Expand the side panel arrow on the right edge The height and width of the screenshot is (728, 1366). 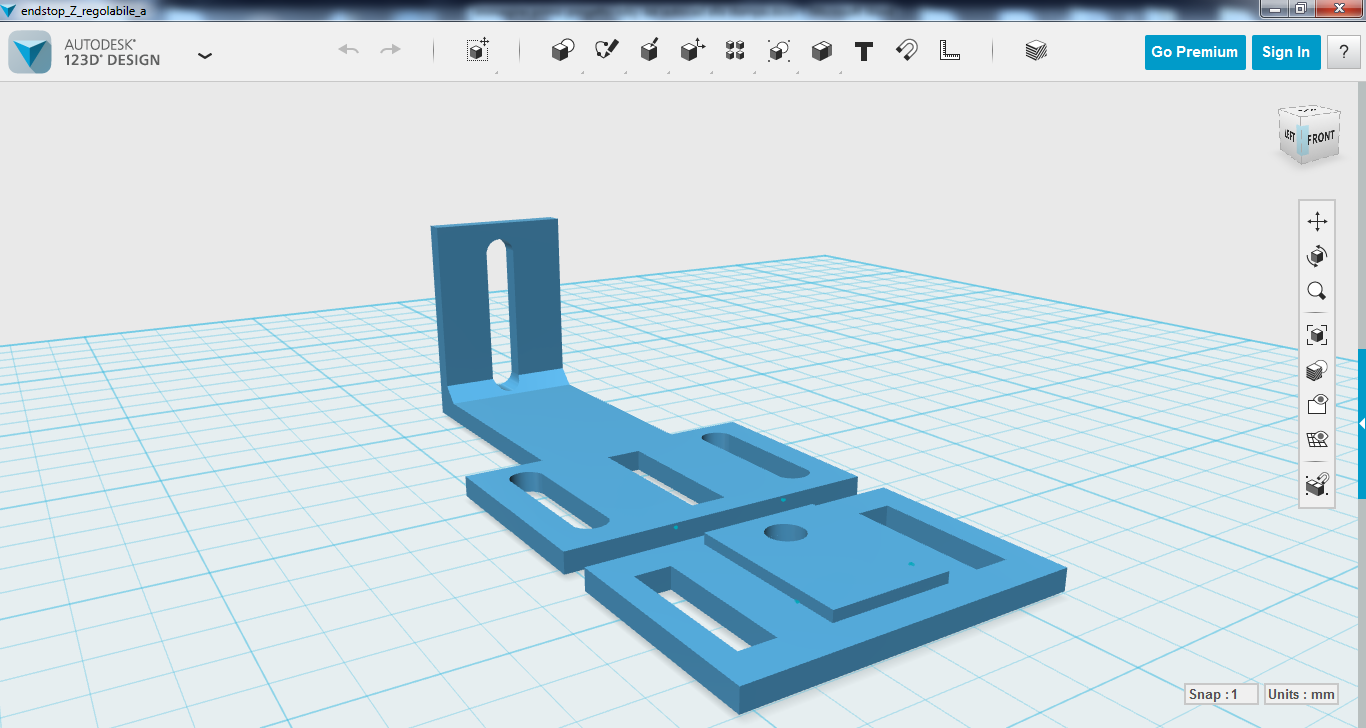coord(1361,424)
